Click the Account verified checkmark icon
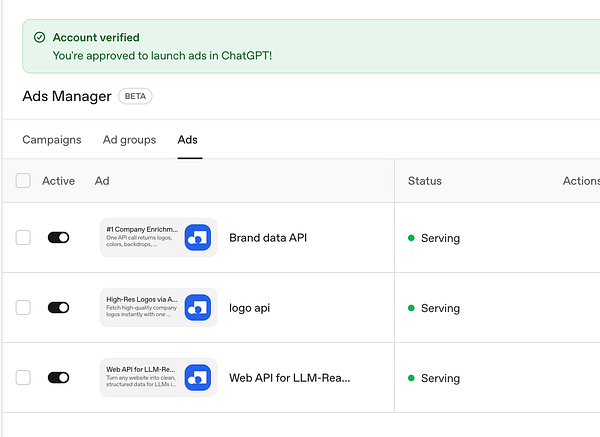 point(39,38)
